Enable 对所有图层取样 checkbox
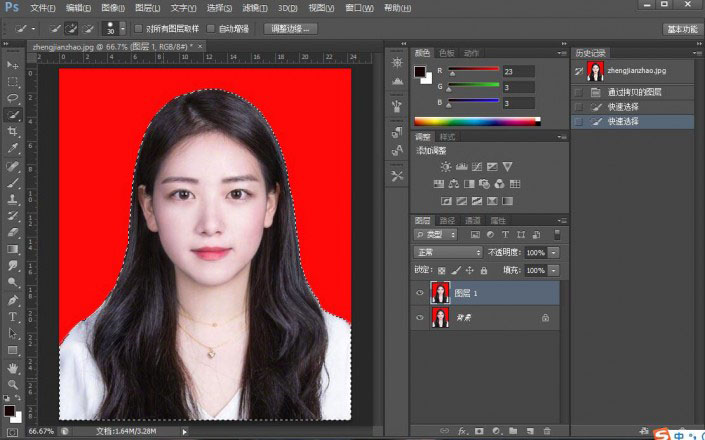 139,29
